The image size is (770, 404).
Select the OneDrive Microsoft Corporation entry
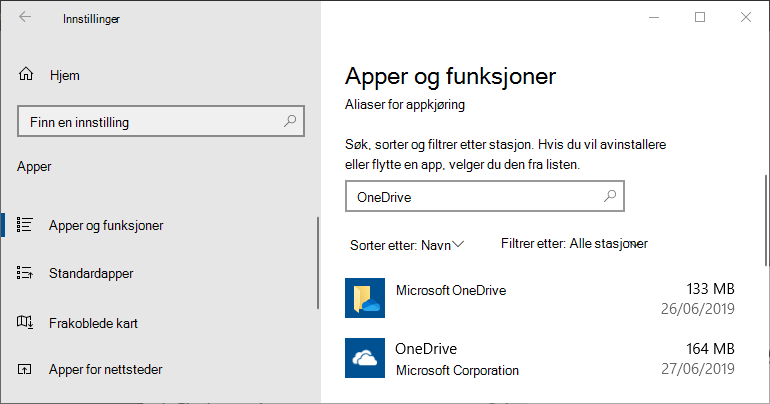[x=540, y=358]
